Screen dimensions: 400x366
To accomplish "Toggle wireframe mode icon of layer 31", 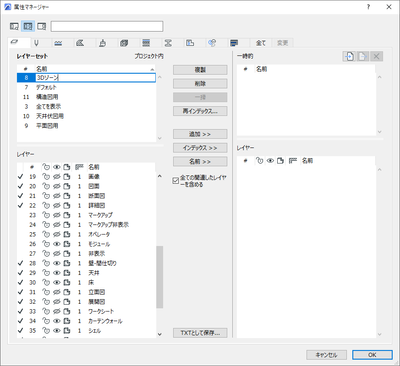I will pos(67,292).
